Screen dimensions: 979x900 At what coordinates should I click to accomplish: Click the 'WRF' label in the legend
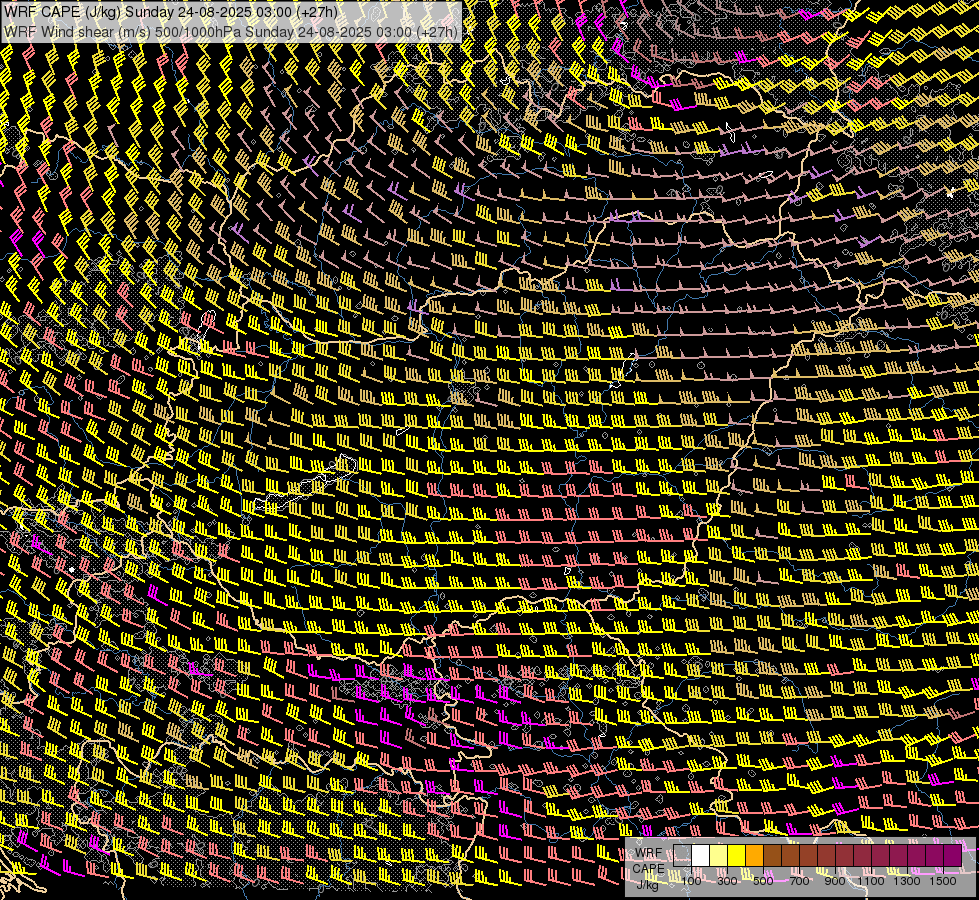(649, 853)
